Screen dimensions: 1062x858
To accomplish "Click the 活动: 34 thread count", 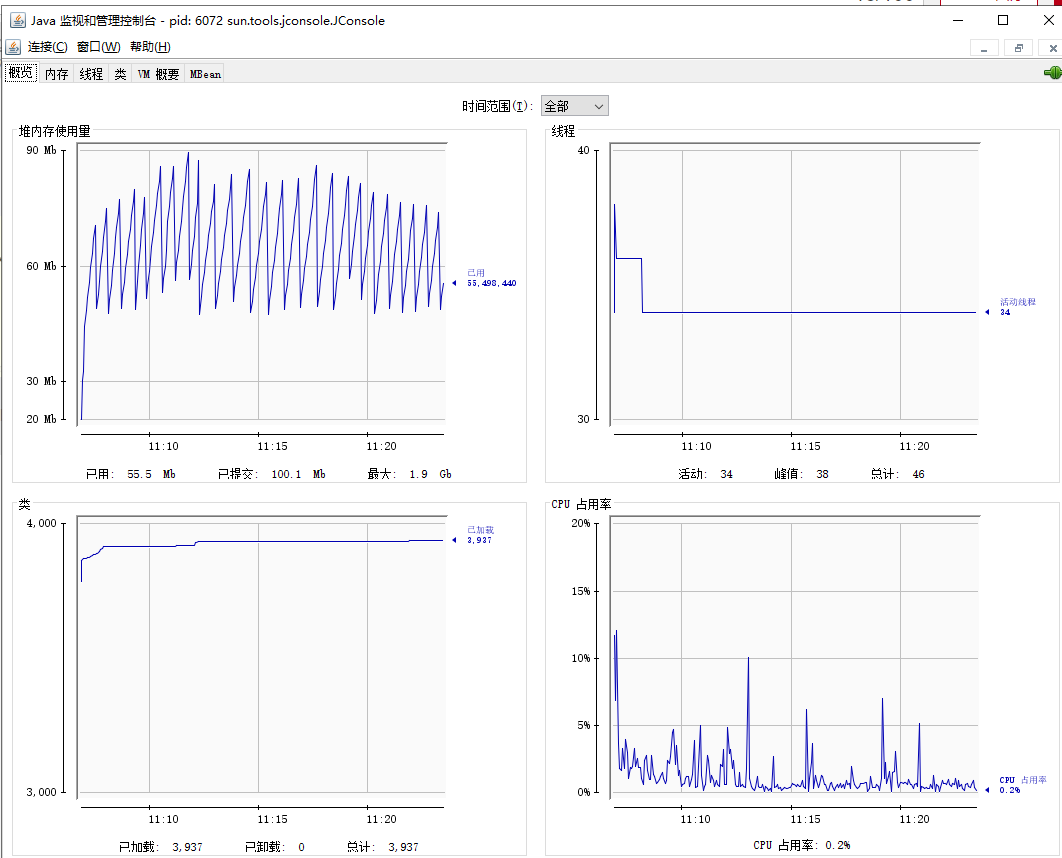I will [x=706, y=474].
